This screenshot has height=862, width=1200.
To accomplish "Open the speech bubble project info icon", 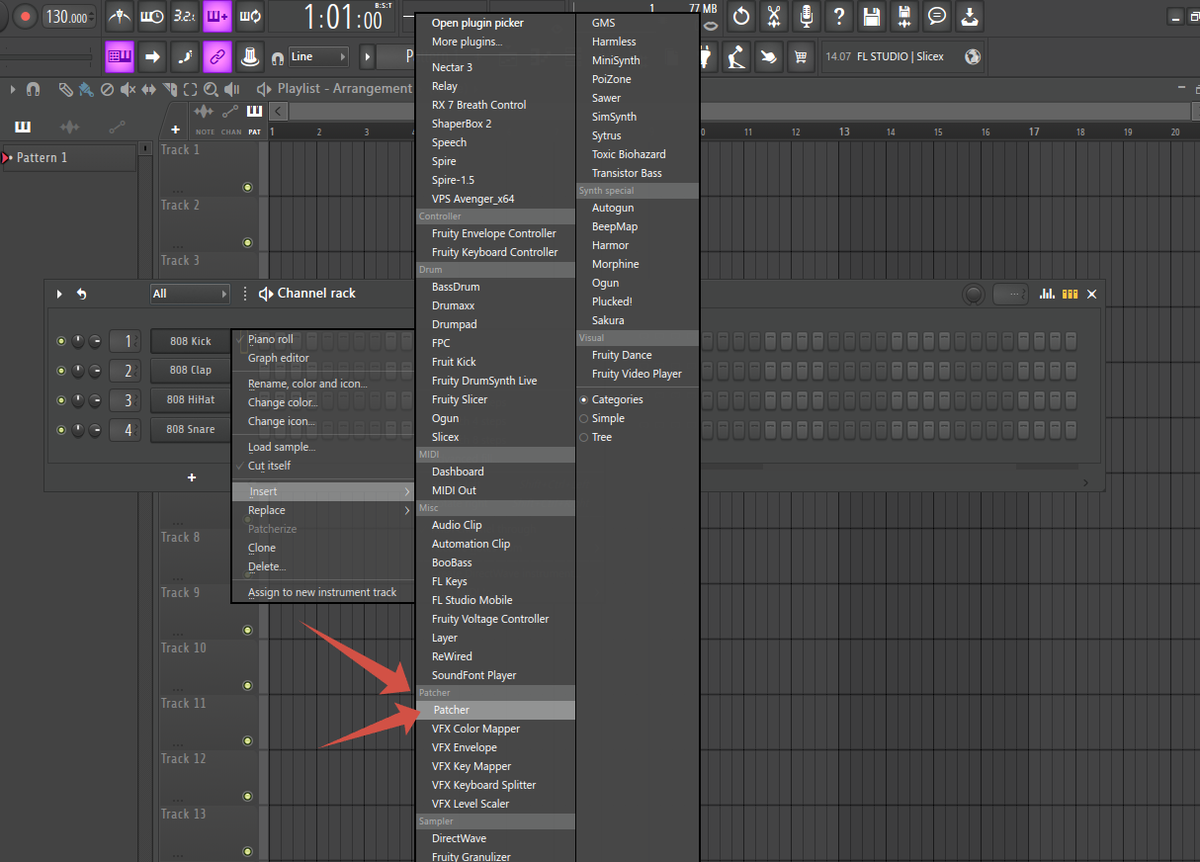I will click(x=937, y=16).
